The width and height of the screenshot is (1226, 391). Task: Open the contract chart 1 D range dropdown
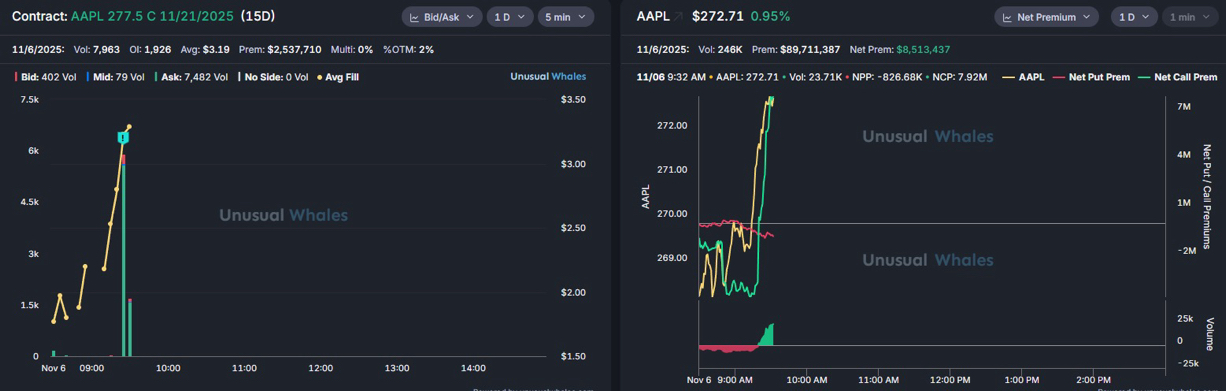click(510, 17)
